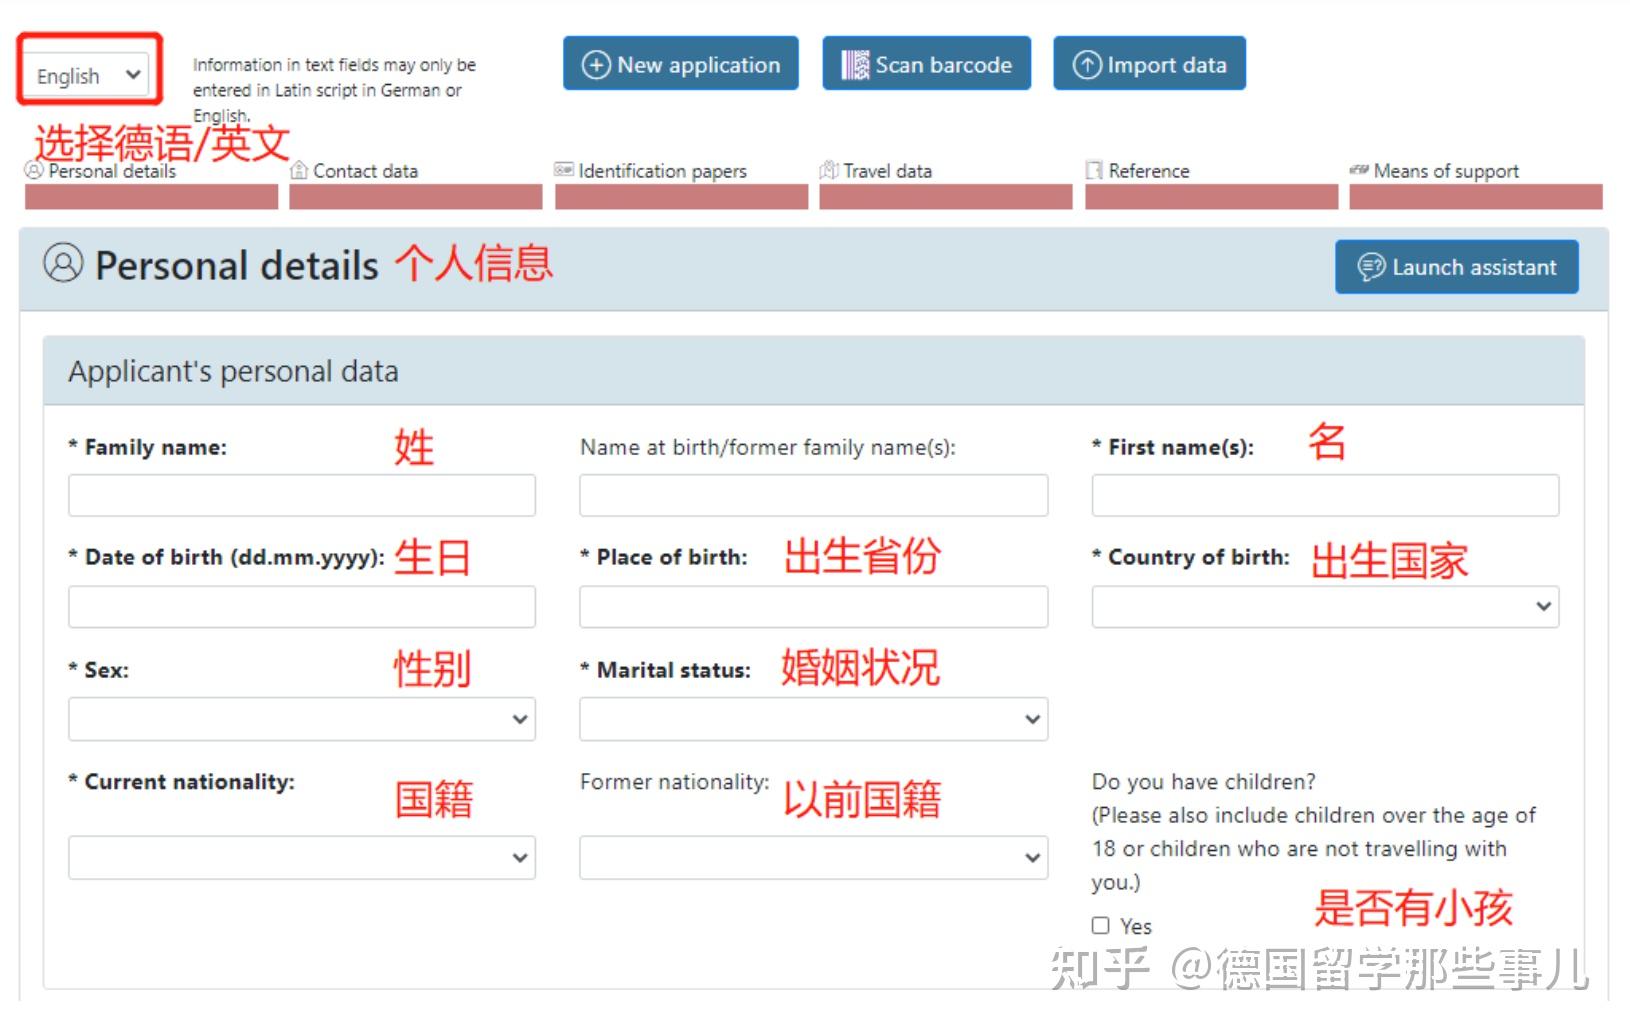Screen dimensions: 1630x1034
Task: Click the card icon beside Identification papers
Action: point(563,170)
